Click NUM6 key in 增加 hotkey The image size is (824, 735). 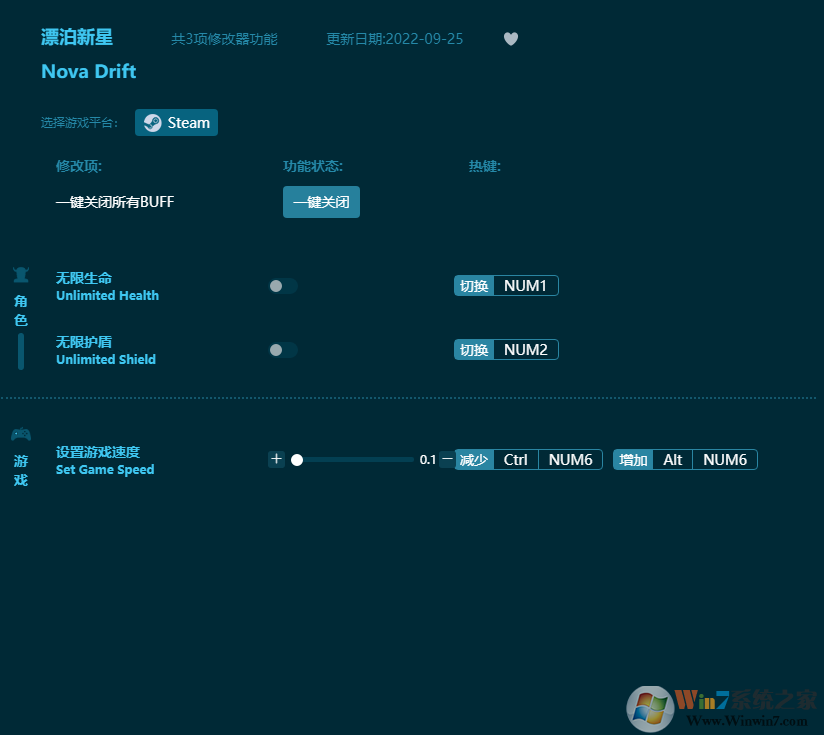725,460
